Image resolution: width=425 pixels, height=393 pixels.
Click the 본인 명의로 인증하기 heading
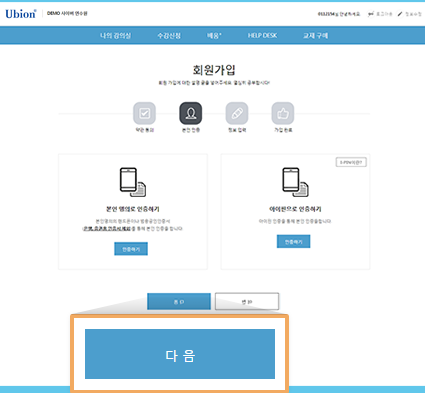tap(133, 209)
